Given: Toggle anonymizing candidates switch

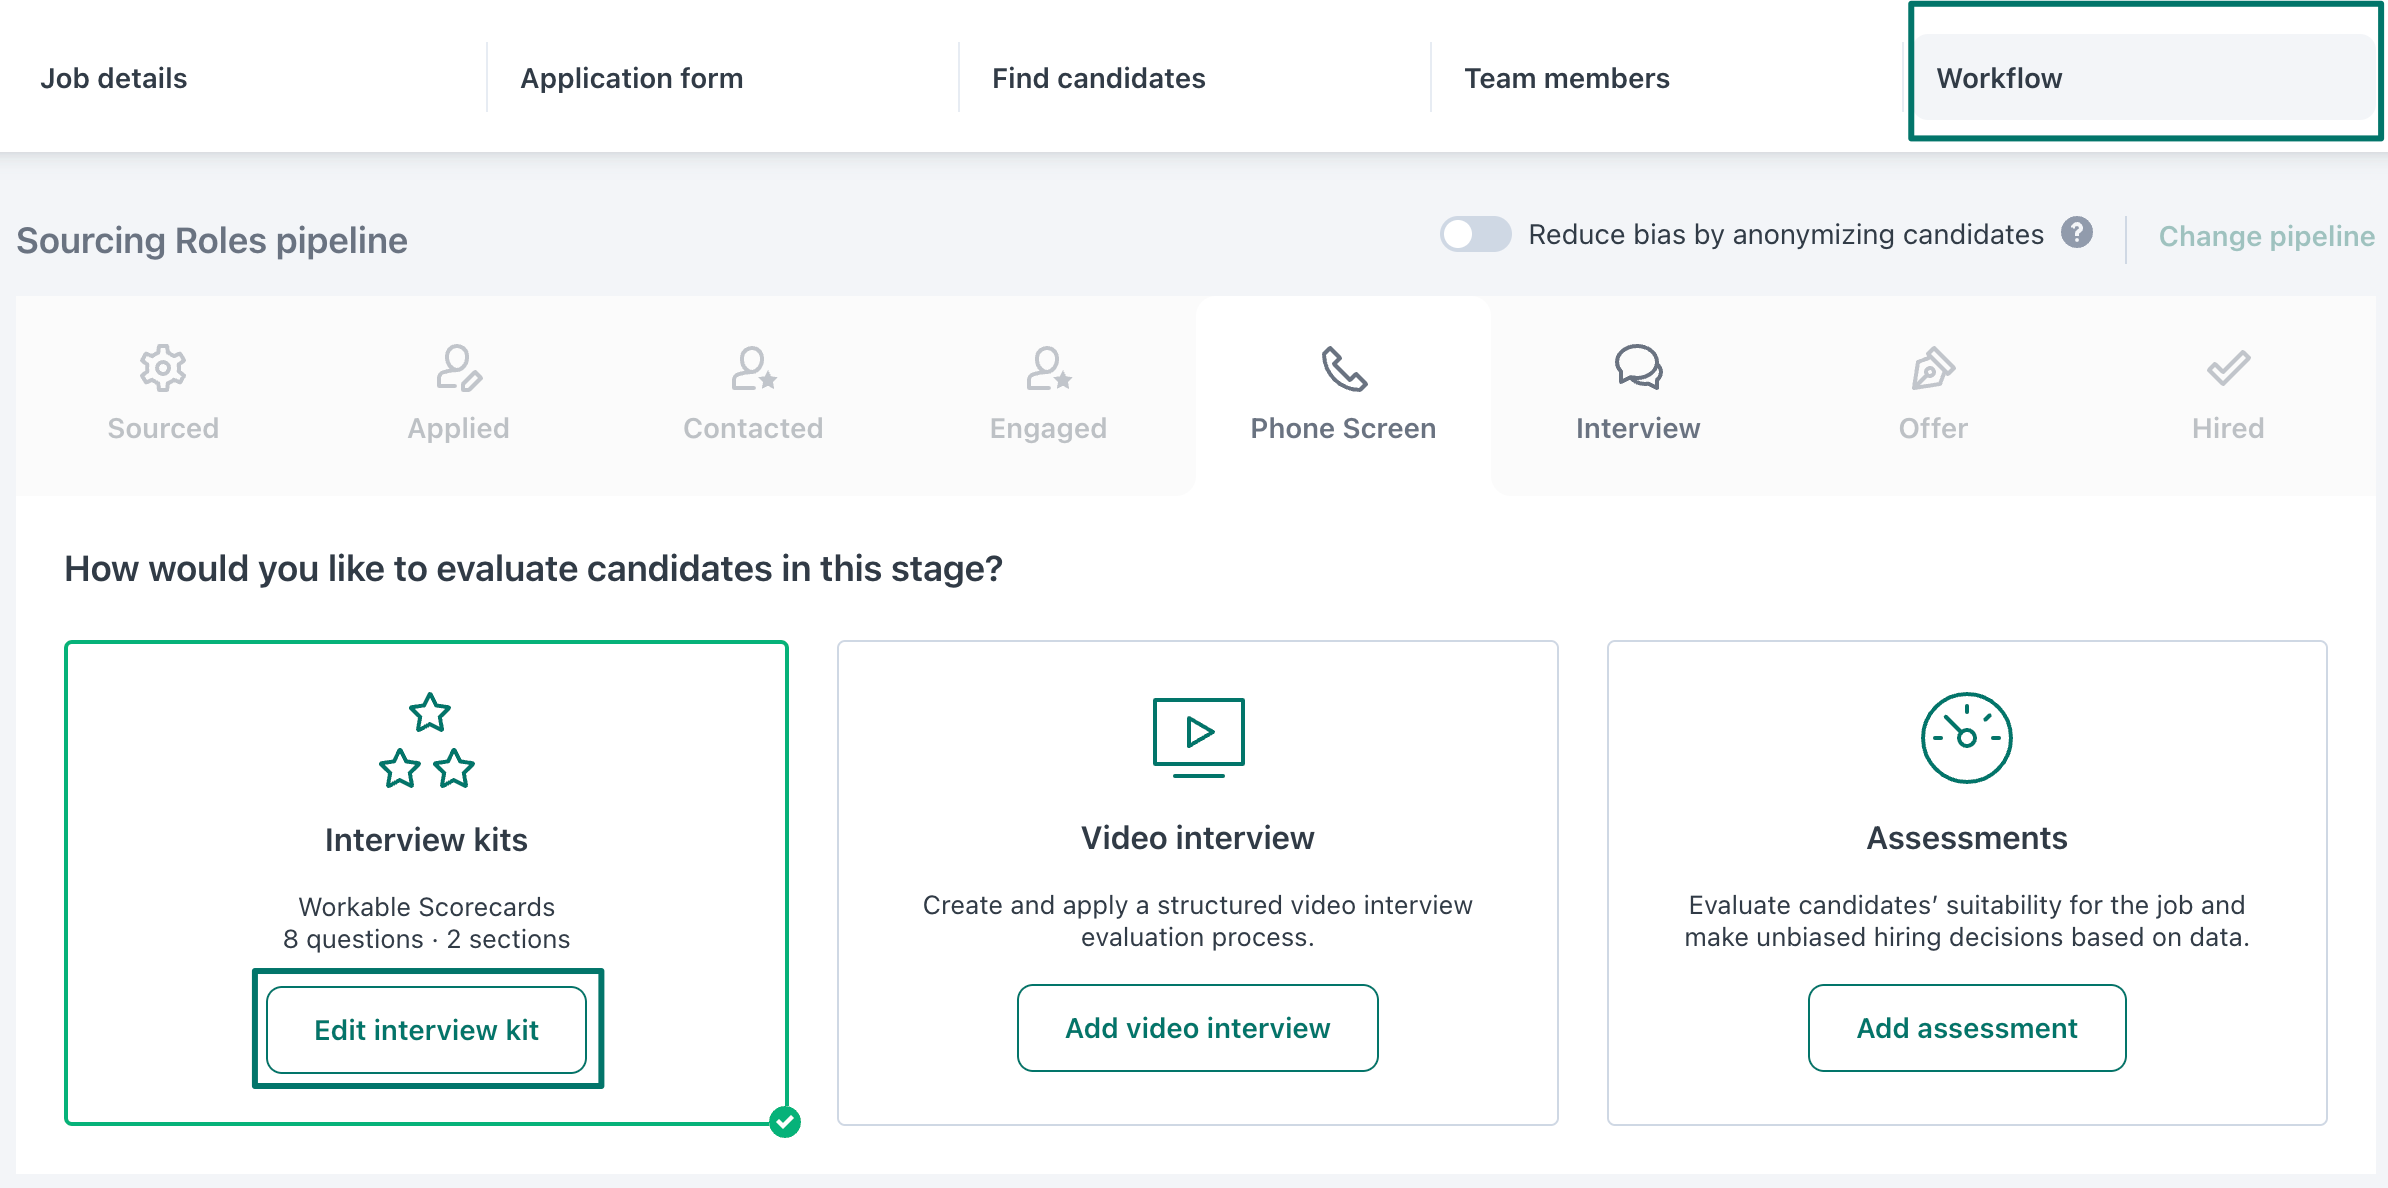Looking at the screenshot, I should (1475, 234).
